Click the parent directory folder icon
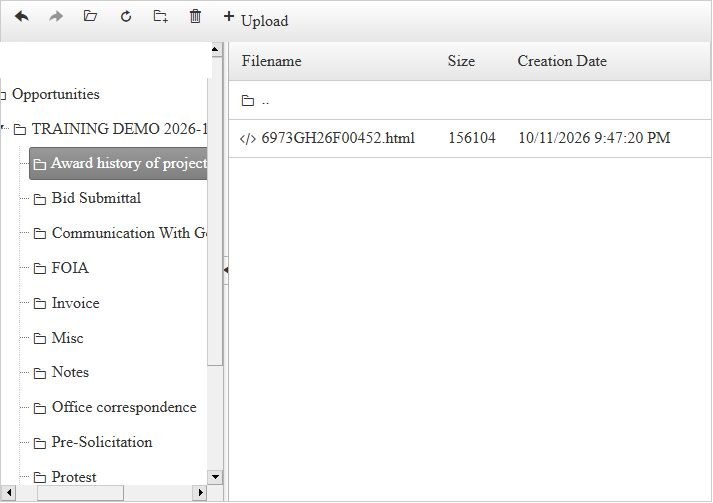 point(248,101)
